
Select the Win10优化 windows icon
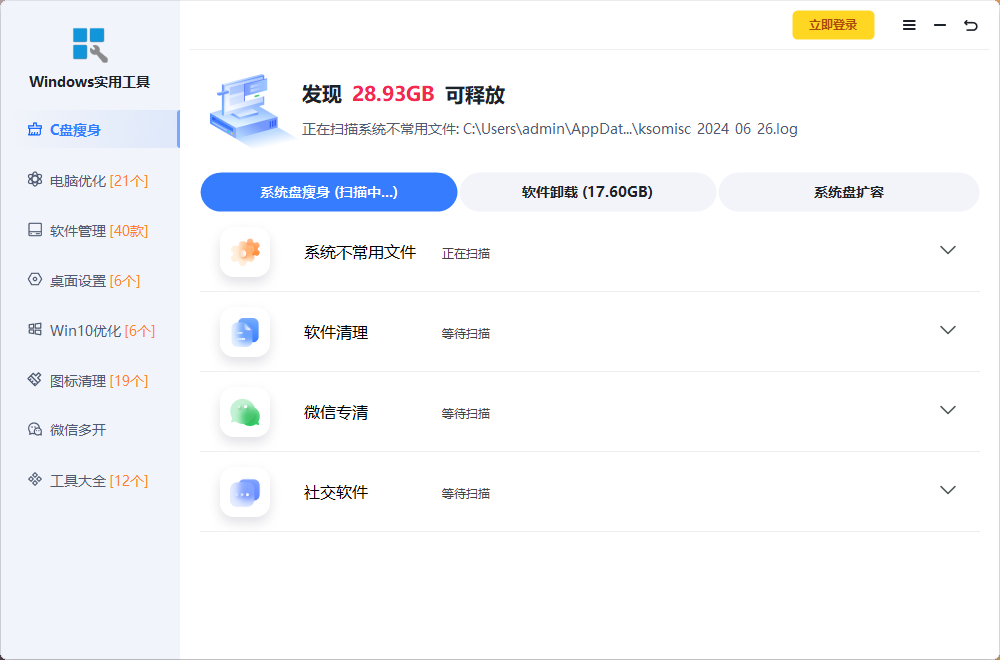(34, 329)
